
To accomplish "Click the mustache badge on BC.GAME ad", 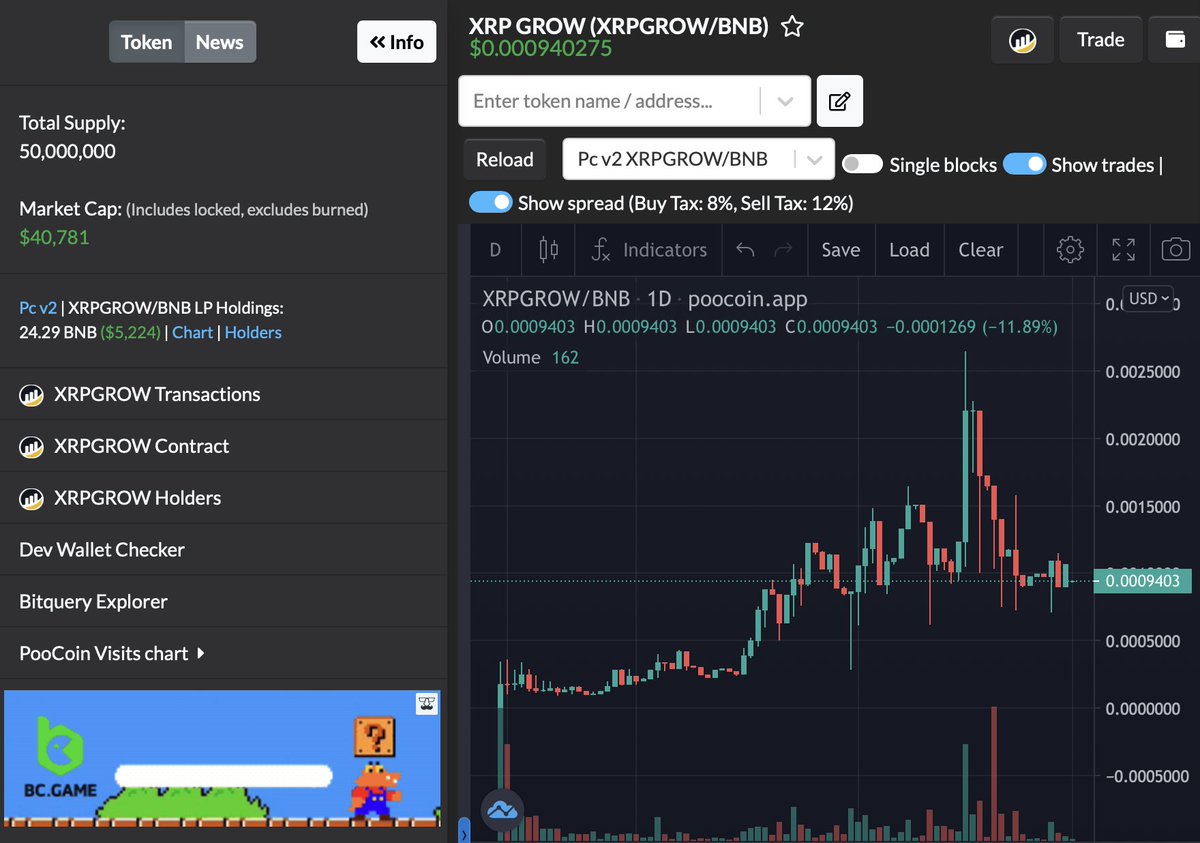I will (x=427, y=704).
